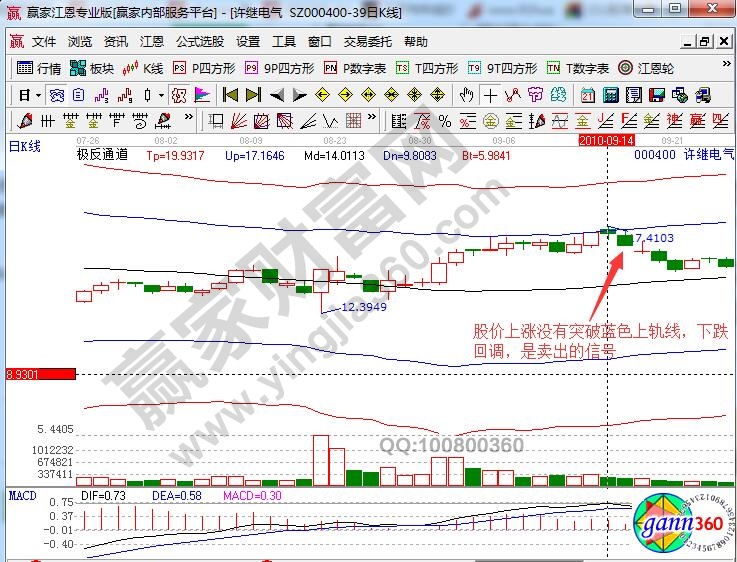Viewport: 737px width, 562px height.
Task: Click the floppy disk save icon
Action: tap(656, 95)
